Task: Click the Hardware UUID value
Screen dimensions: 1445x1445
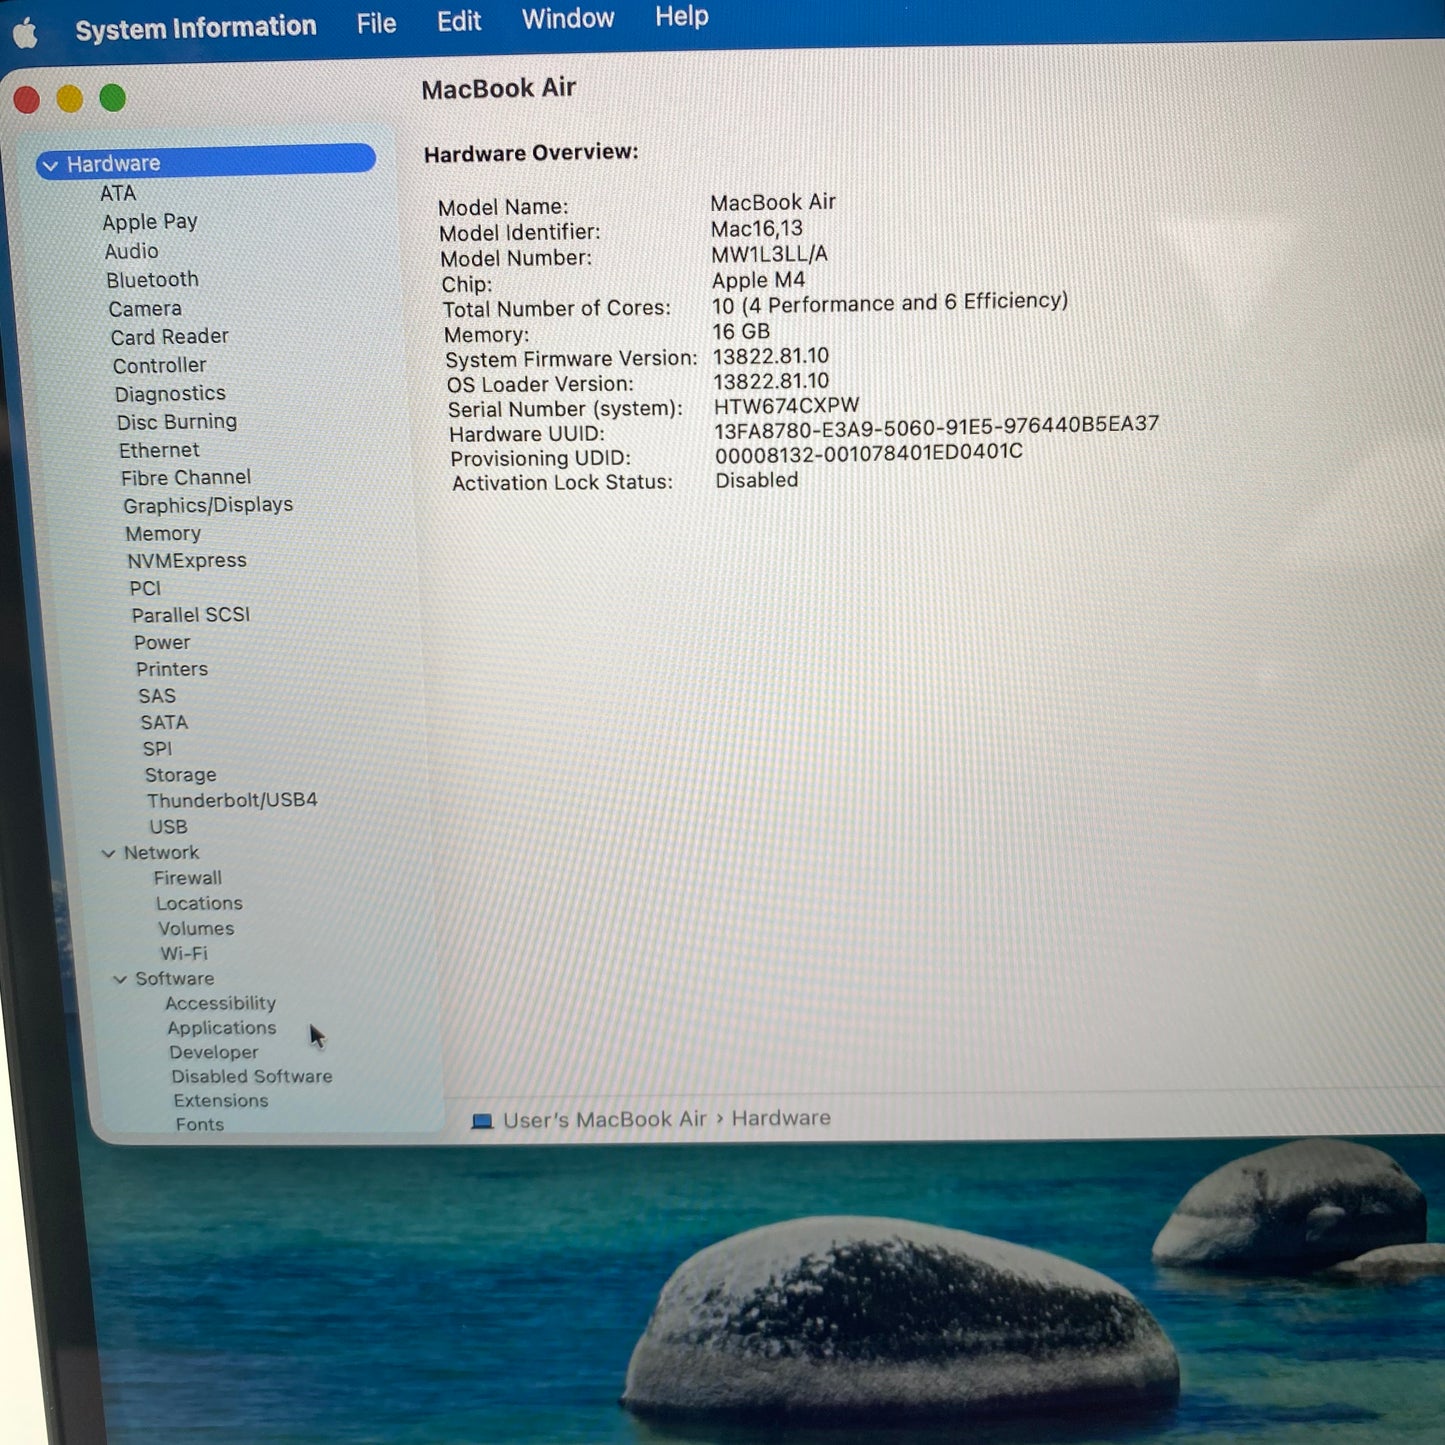Action: tap(936, 427)
